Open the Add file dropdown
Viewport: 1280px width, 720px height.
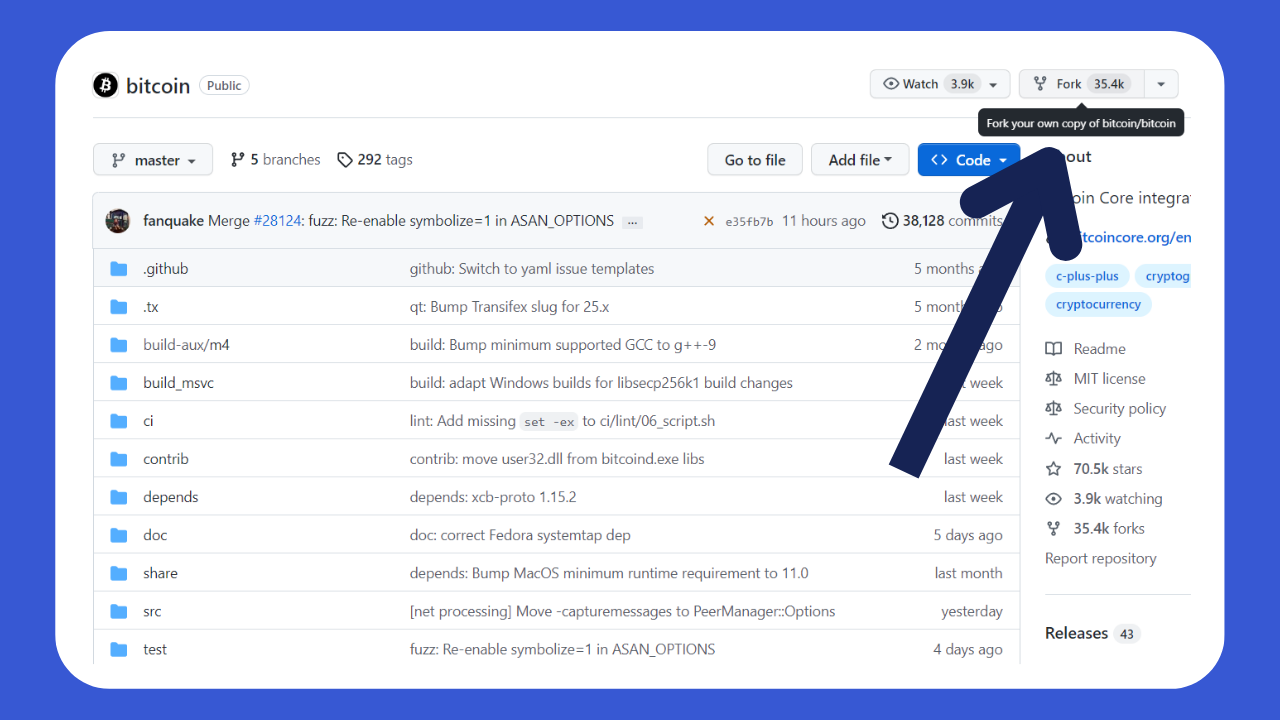click(x=860, y=160)
